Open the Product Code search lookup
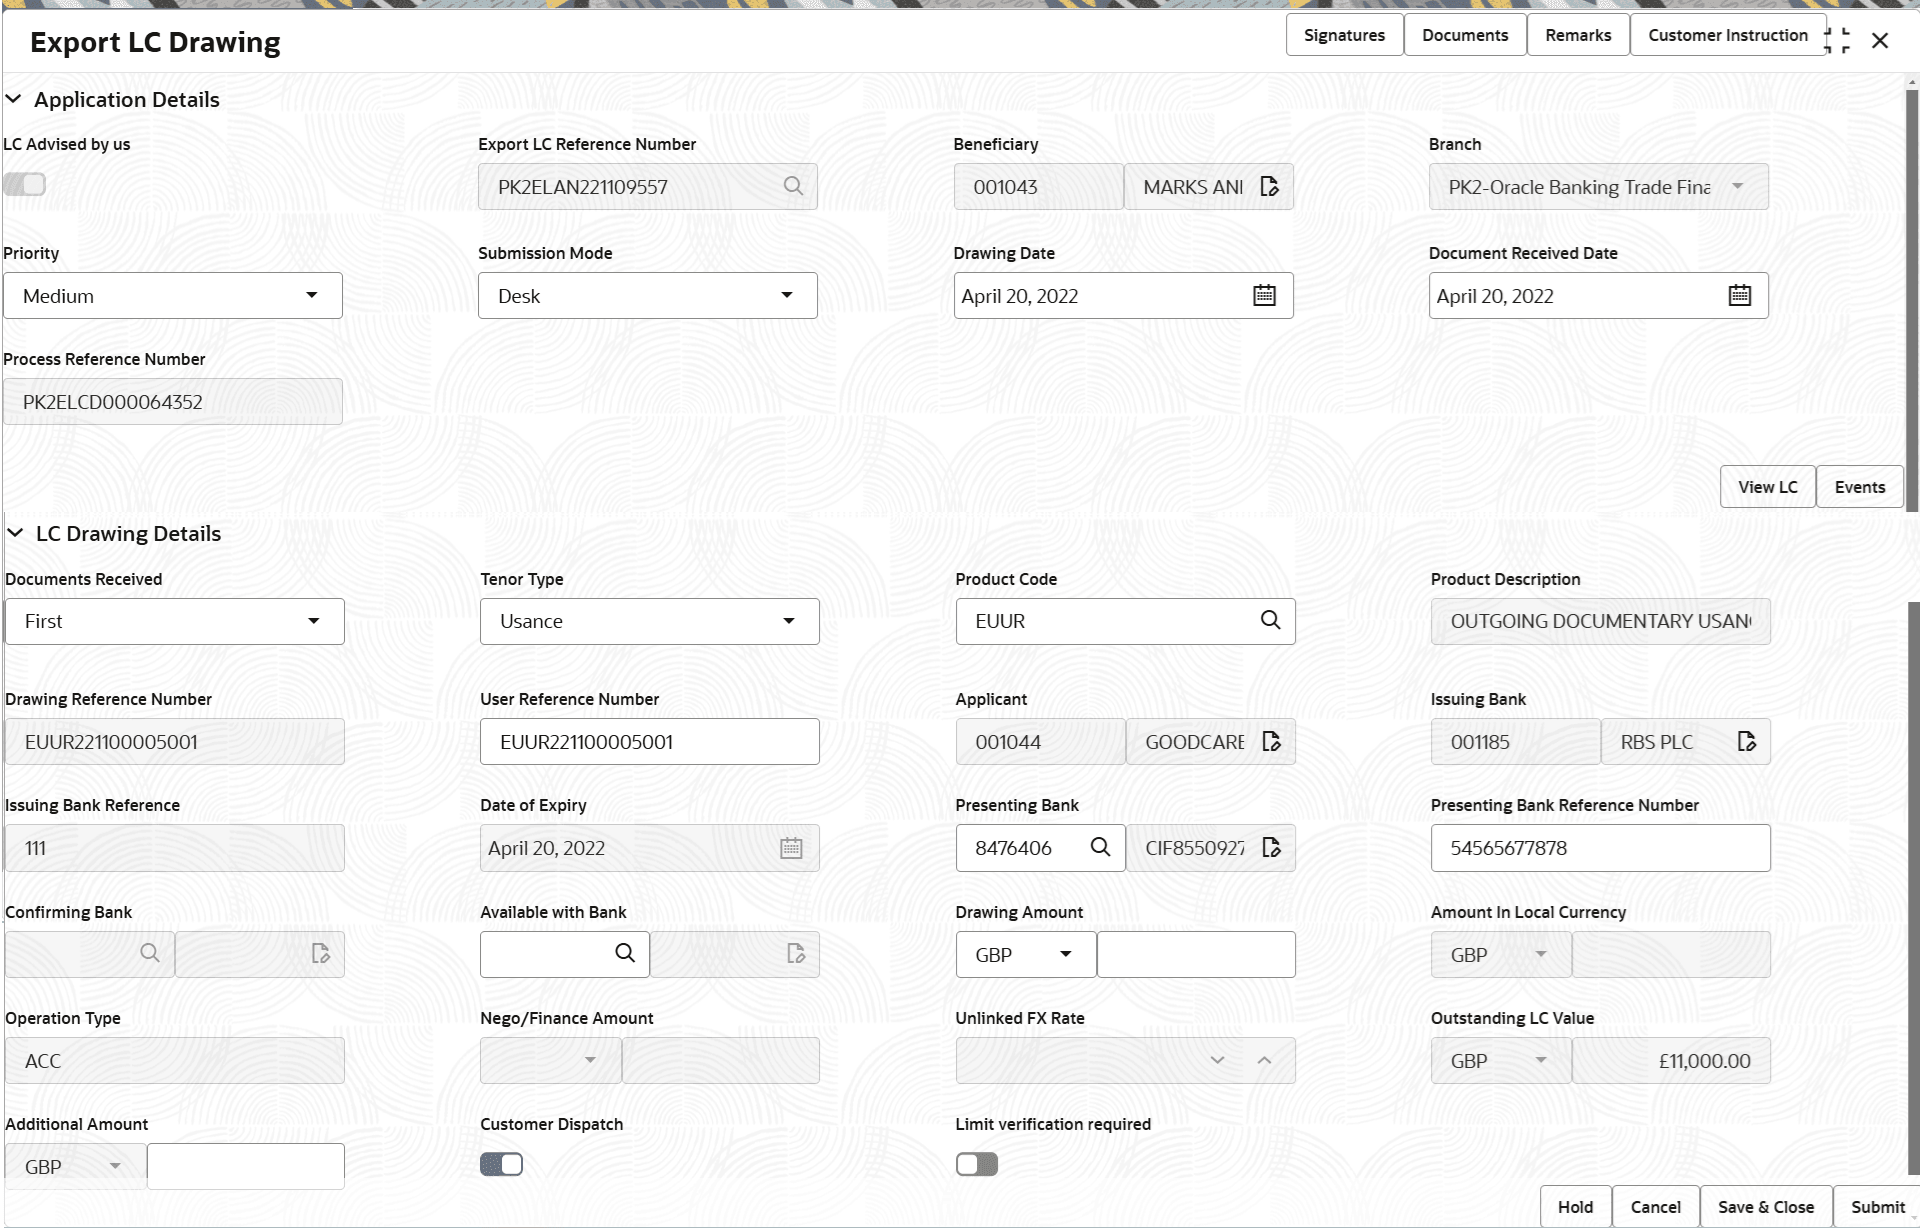Viewport: 1920px width, 1228px height. tap(1271, 620)
